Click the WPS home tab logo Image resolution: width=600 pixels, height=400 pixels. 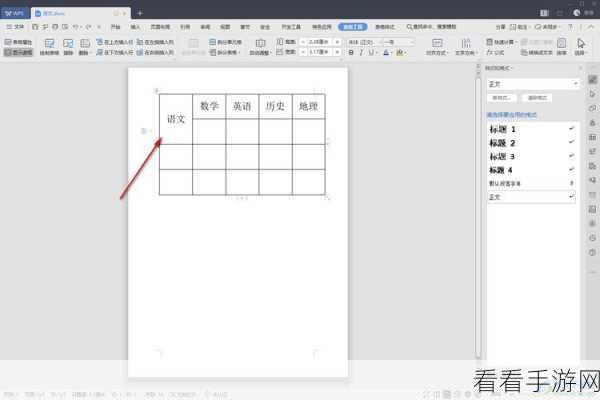[x=14, y=13]
